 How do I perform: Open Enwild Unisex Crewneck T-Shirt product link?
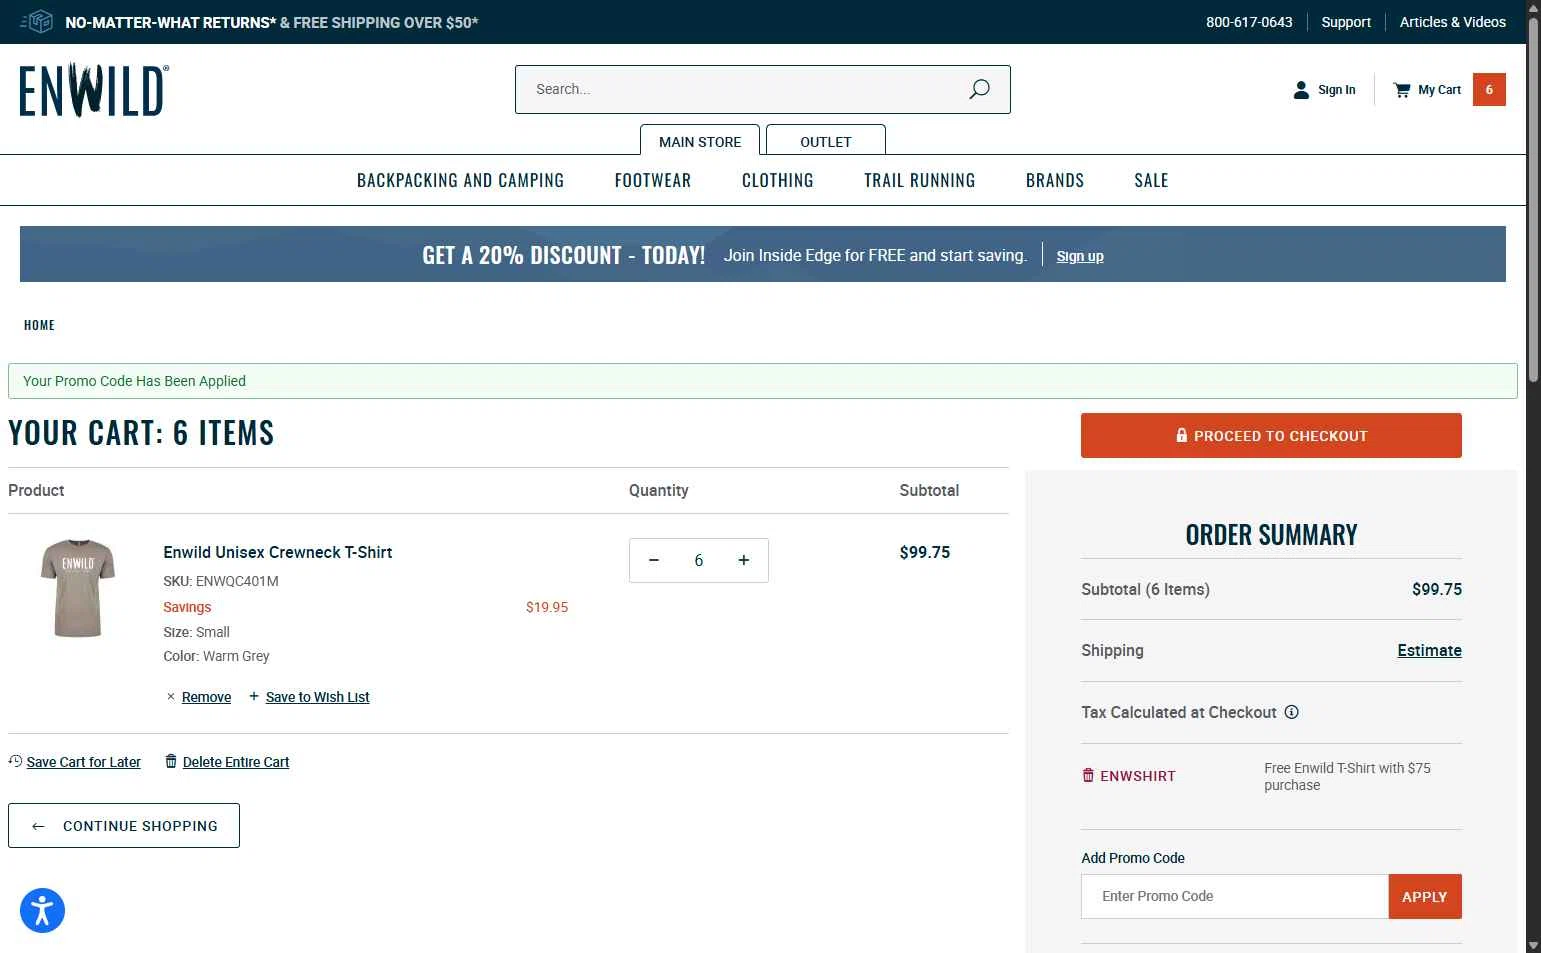point(278,552)
